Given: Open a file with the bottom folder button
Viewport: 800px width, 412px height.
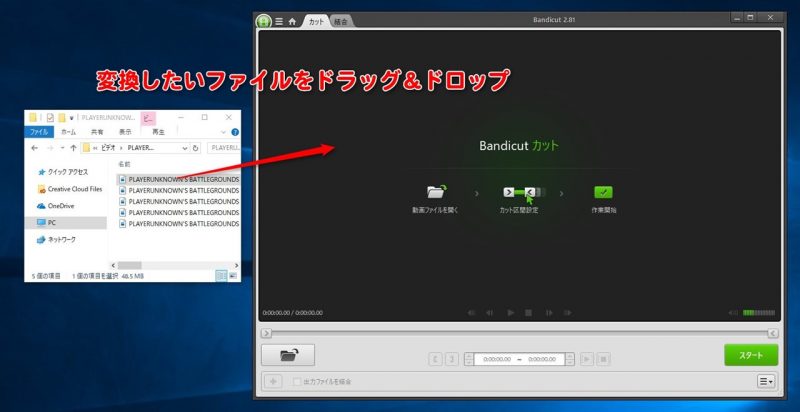Looking at the screenshot, I should (x=288, y=355).
